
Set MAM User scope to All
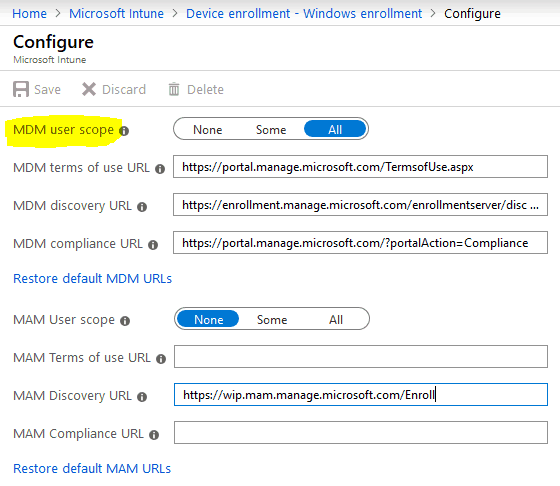click(x=336, y=320)
